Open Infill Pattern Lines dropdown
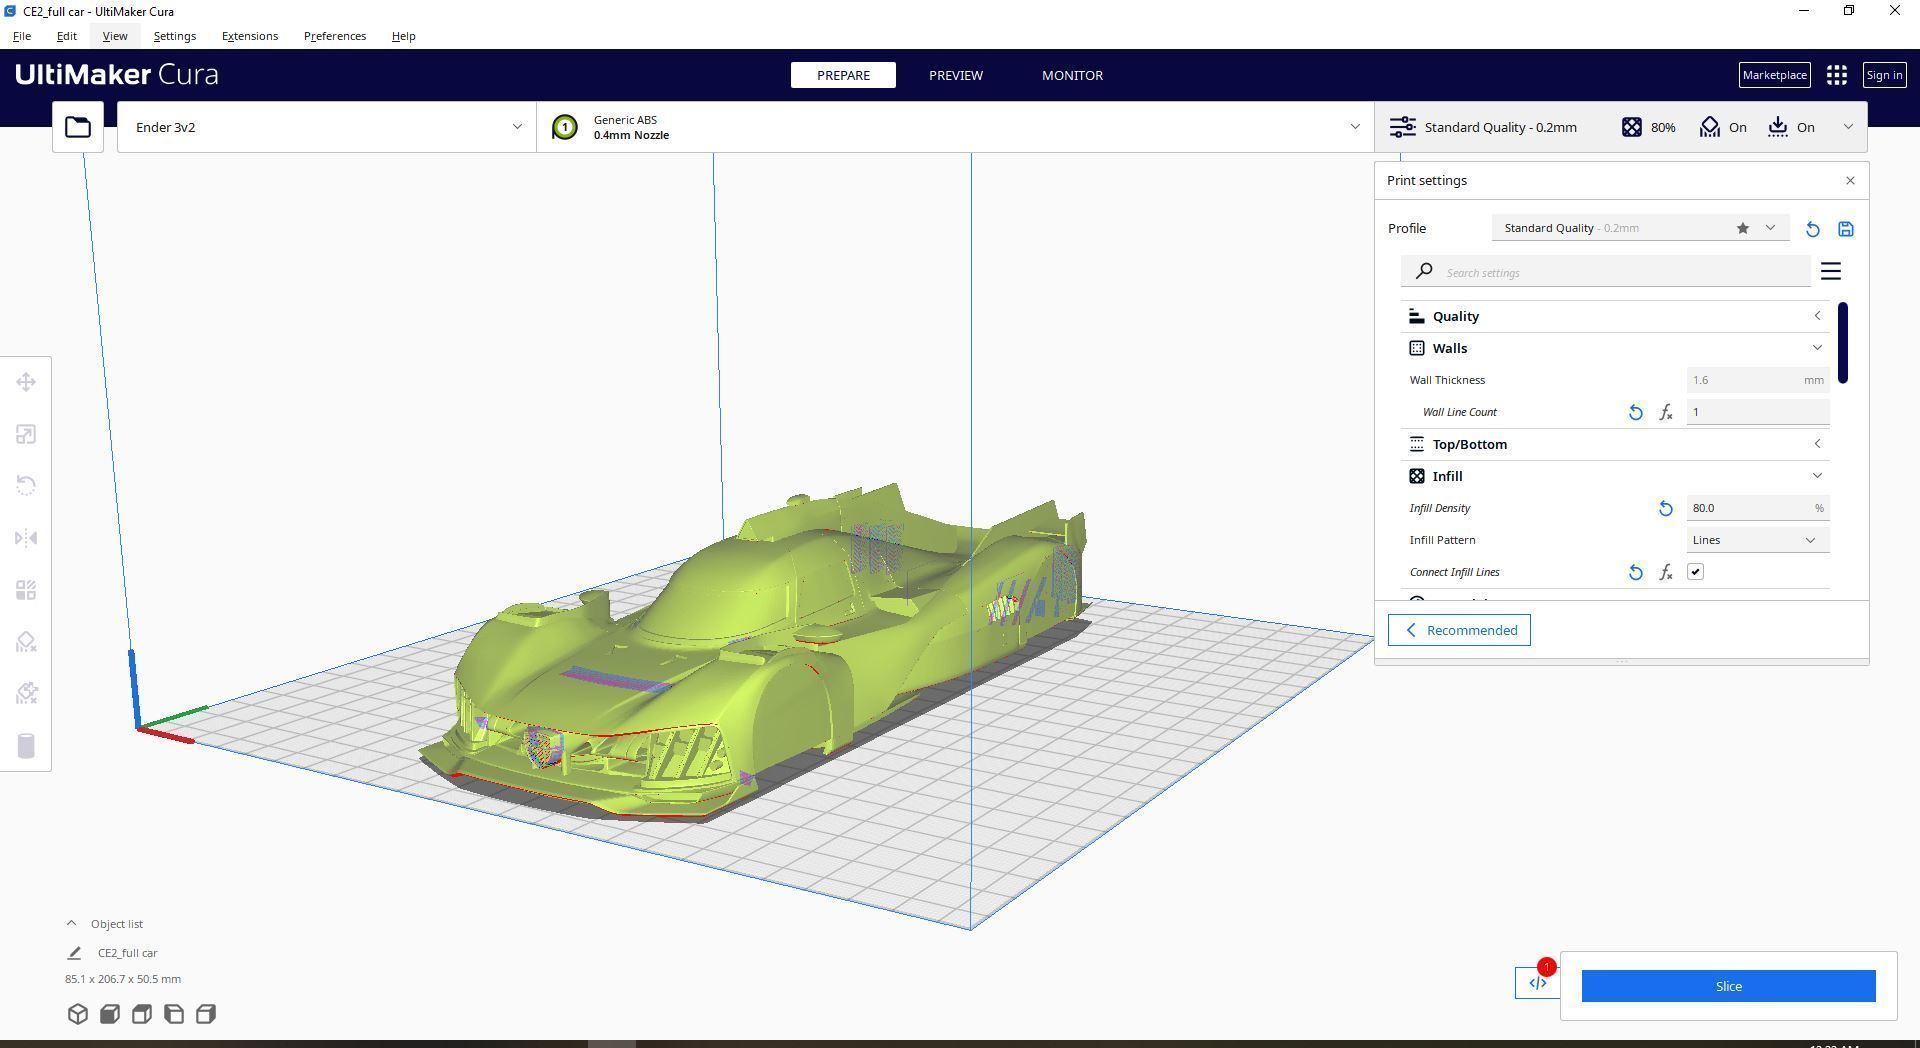 pyautogui.click(x=1757, y=540)
